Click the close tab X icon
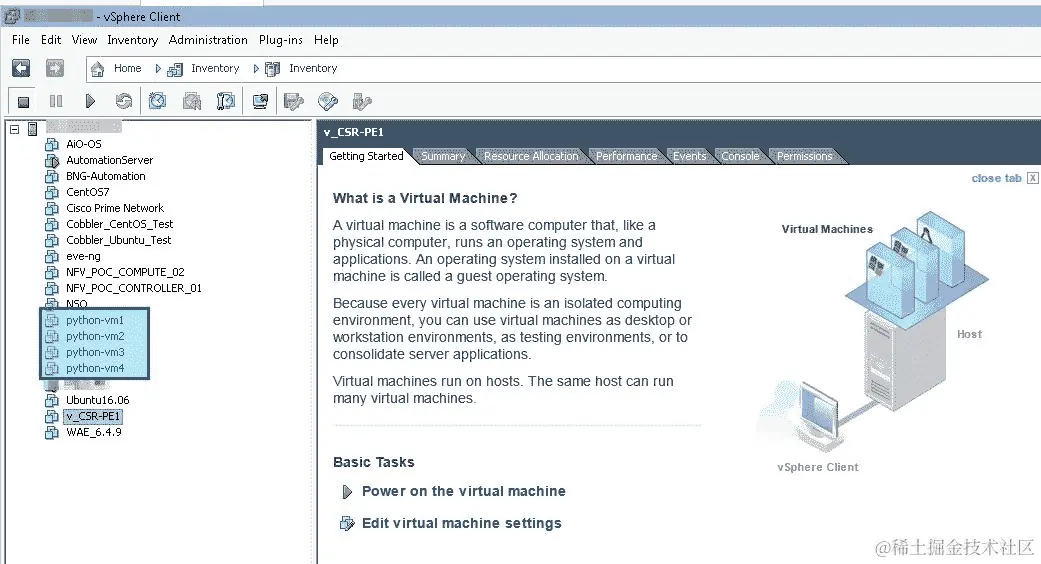Screen dimensions: 1041x564 1032,178
